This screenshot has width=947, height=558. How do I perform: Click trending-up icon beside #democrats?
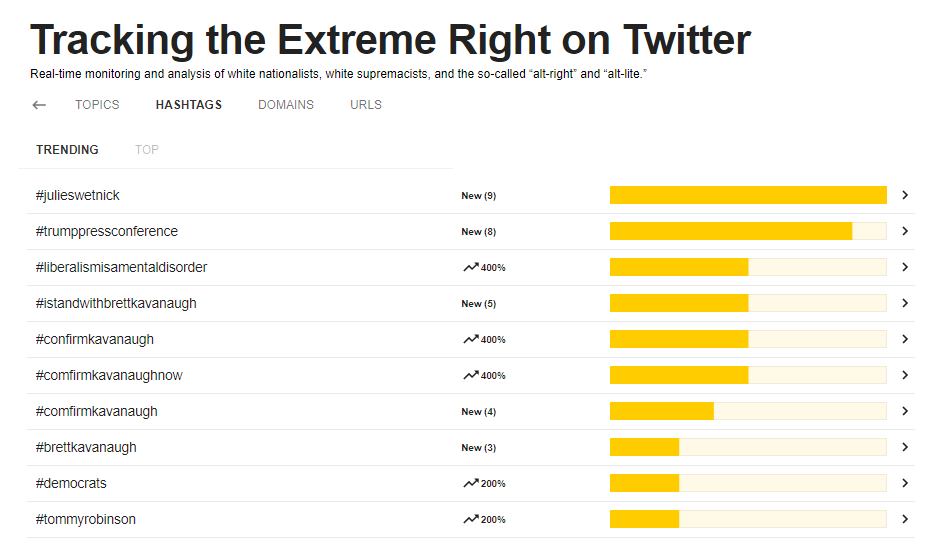470,483
